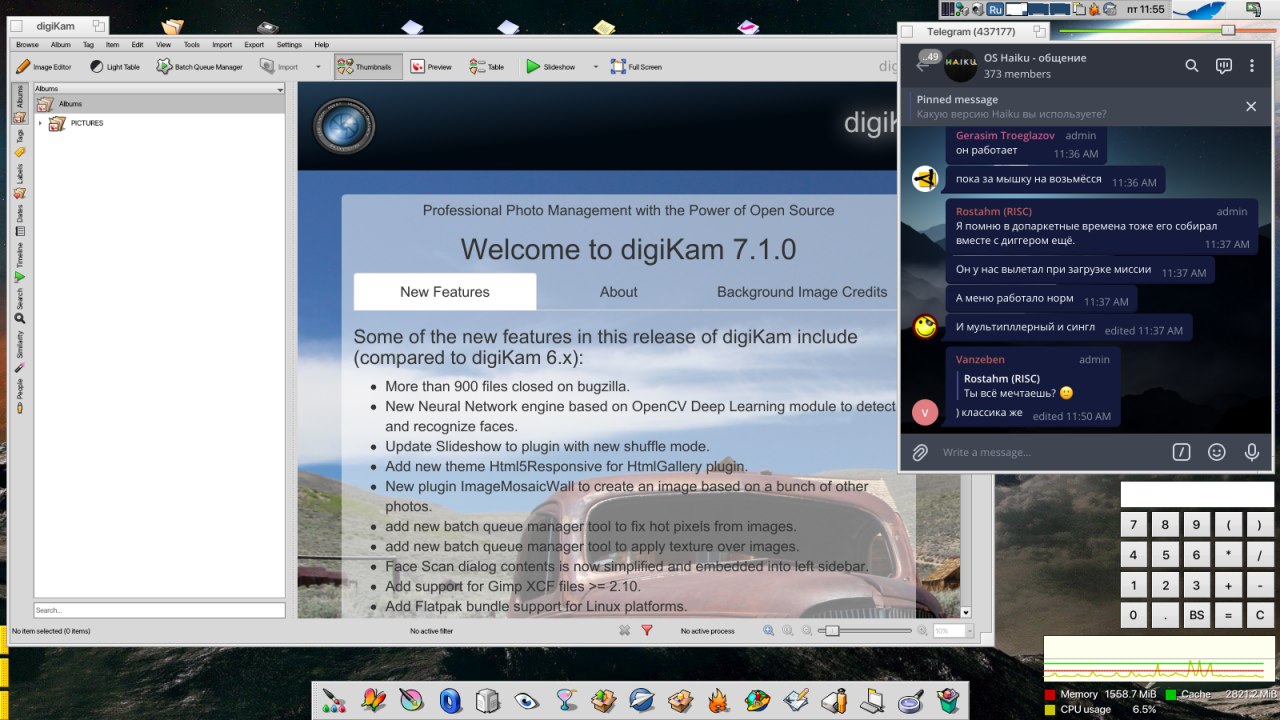Open the zoom percentage combo box
The width and height of the screenshot is (1280, 720).
coord(952,631)
